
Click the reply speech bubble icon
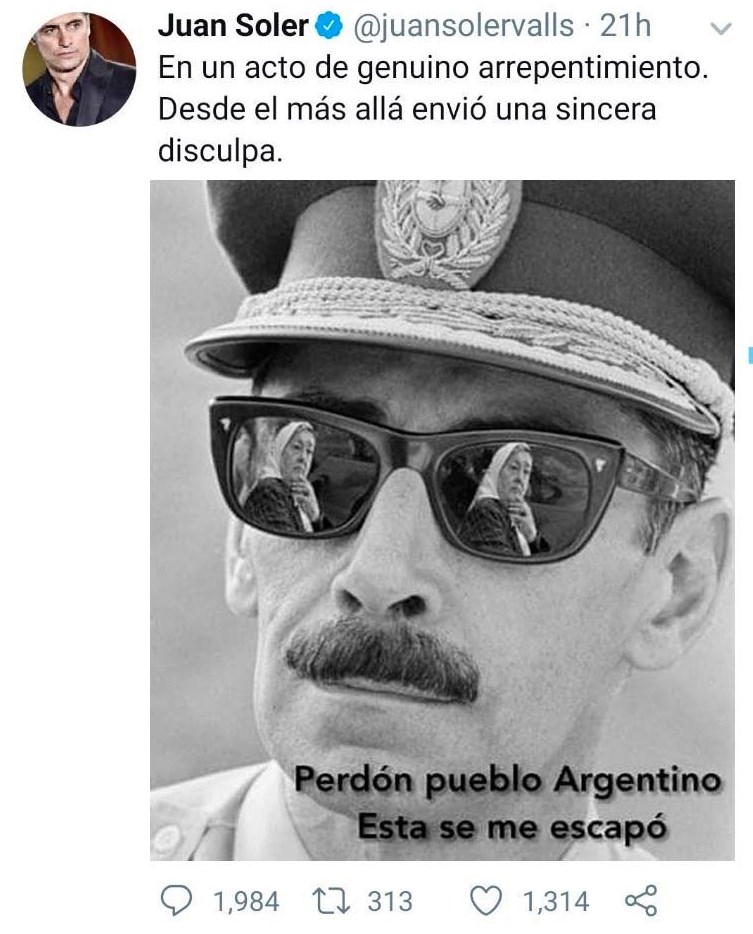pos(177,900)
